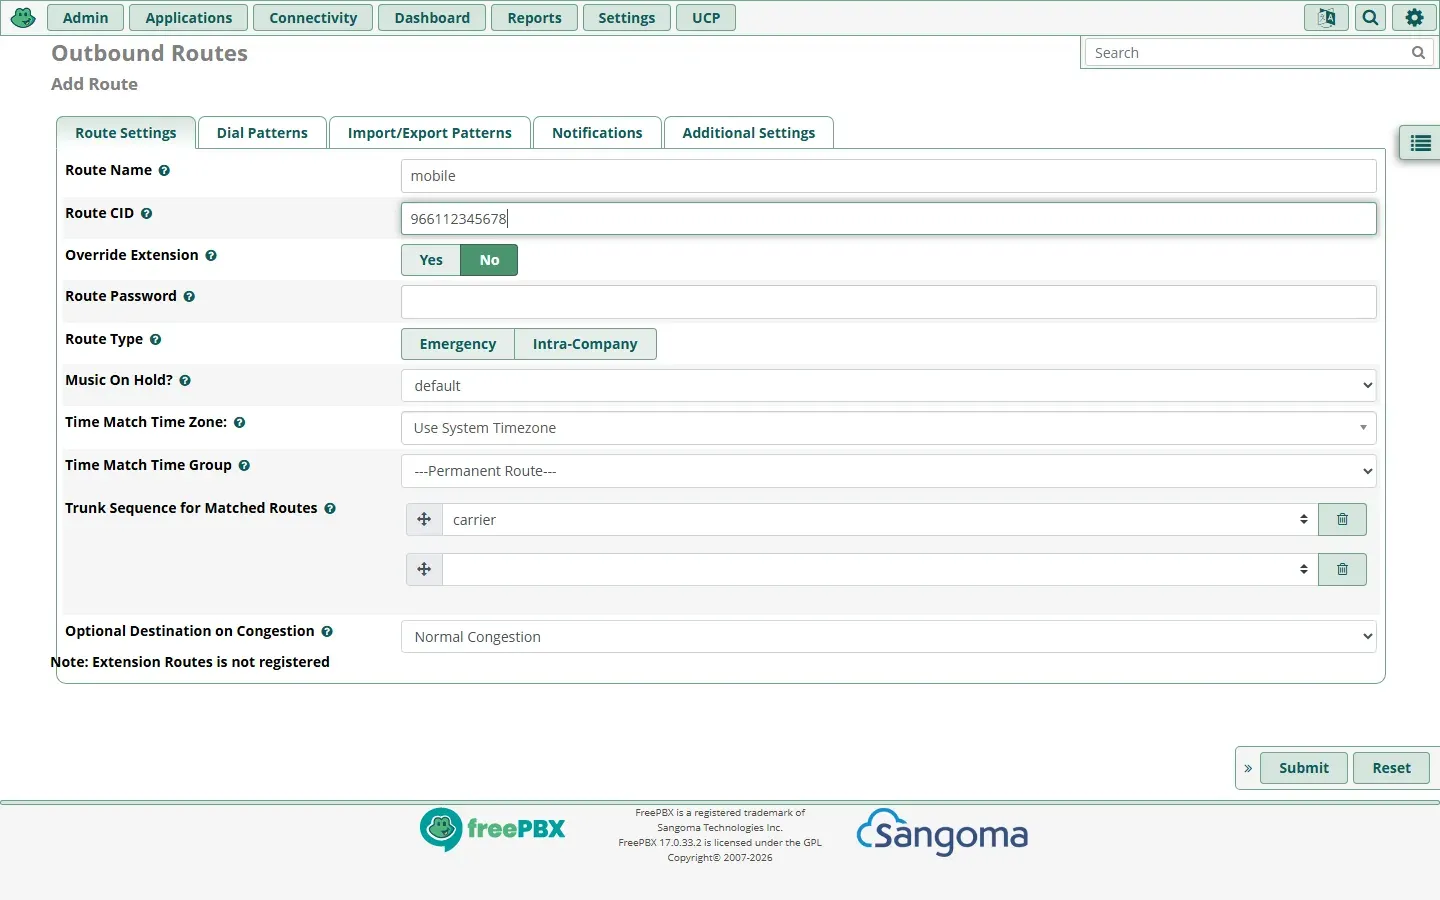Open the Notifications tab
Image resolution: width=1440 pixels, height=900 pixels.
[597, 133]
